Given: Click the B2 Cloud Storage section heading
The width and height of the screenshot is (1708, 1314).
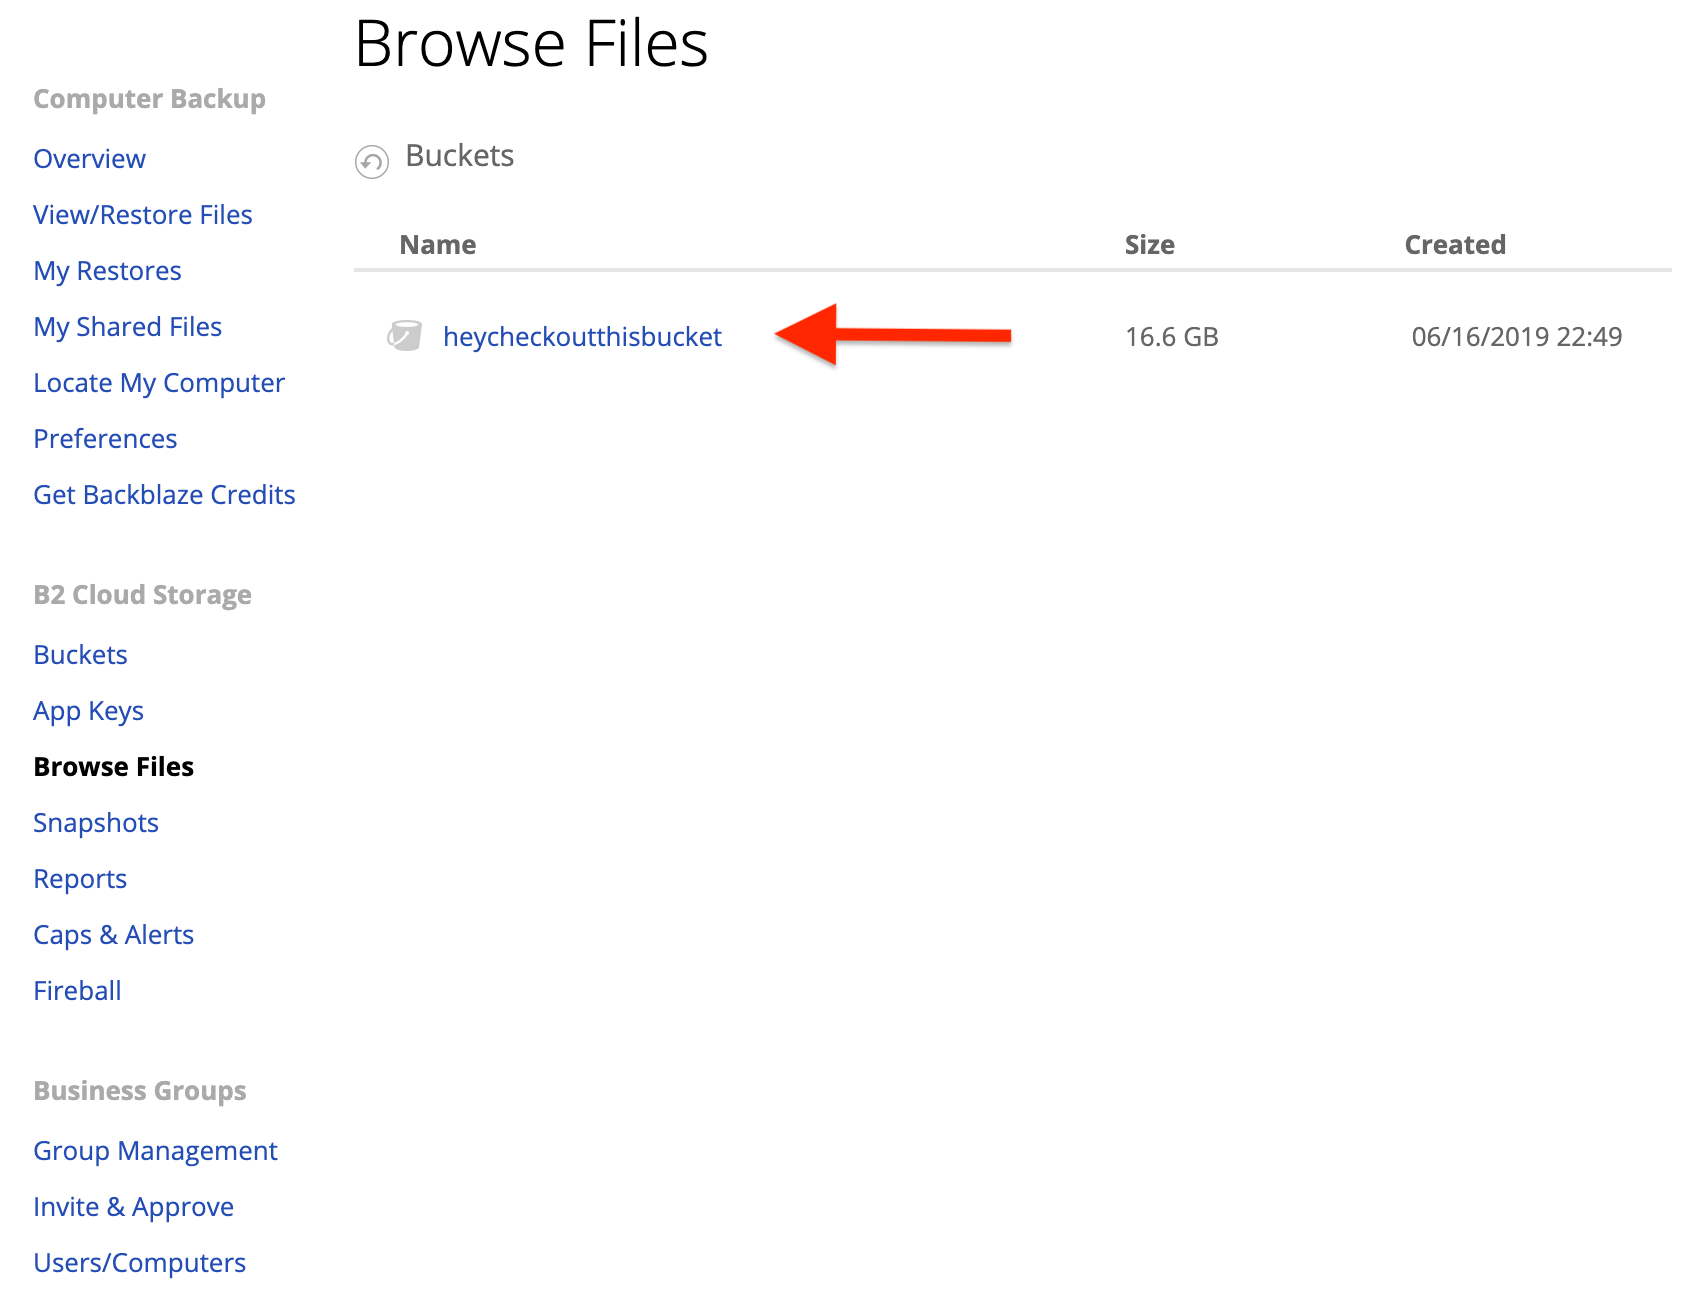Looking at the screenshot, I should (x=142, y=595).
